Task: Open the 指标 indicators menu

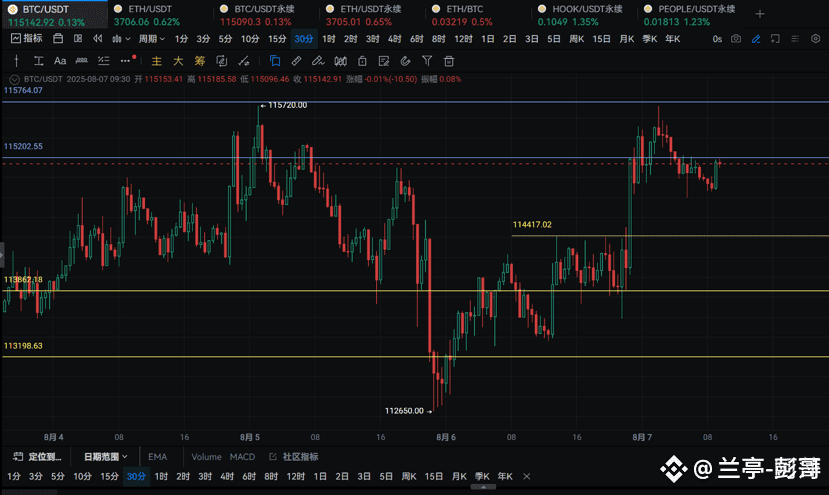Action: [26, 39]
